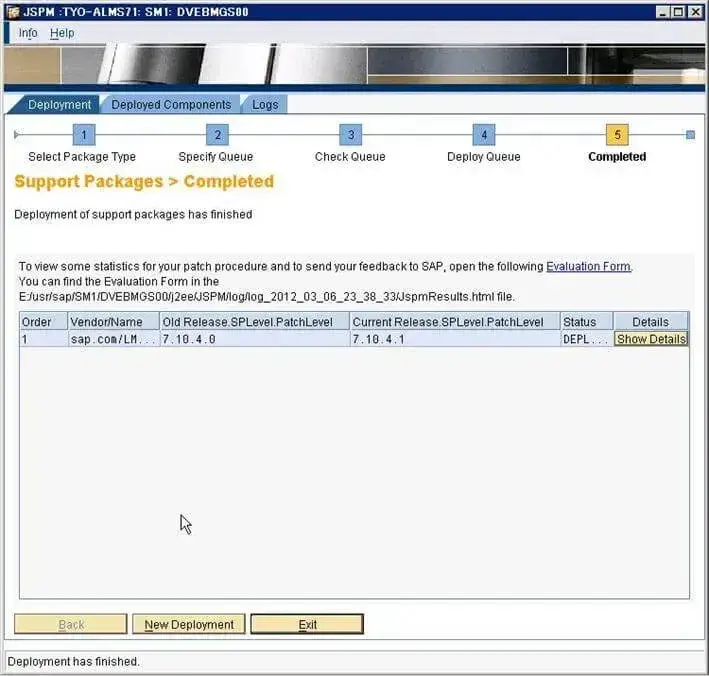Click step 1 Select Package Type box
Screen dimensions: 709x676
point(84,135)
